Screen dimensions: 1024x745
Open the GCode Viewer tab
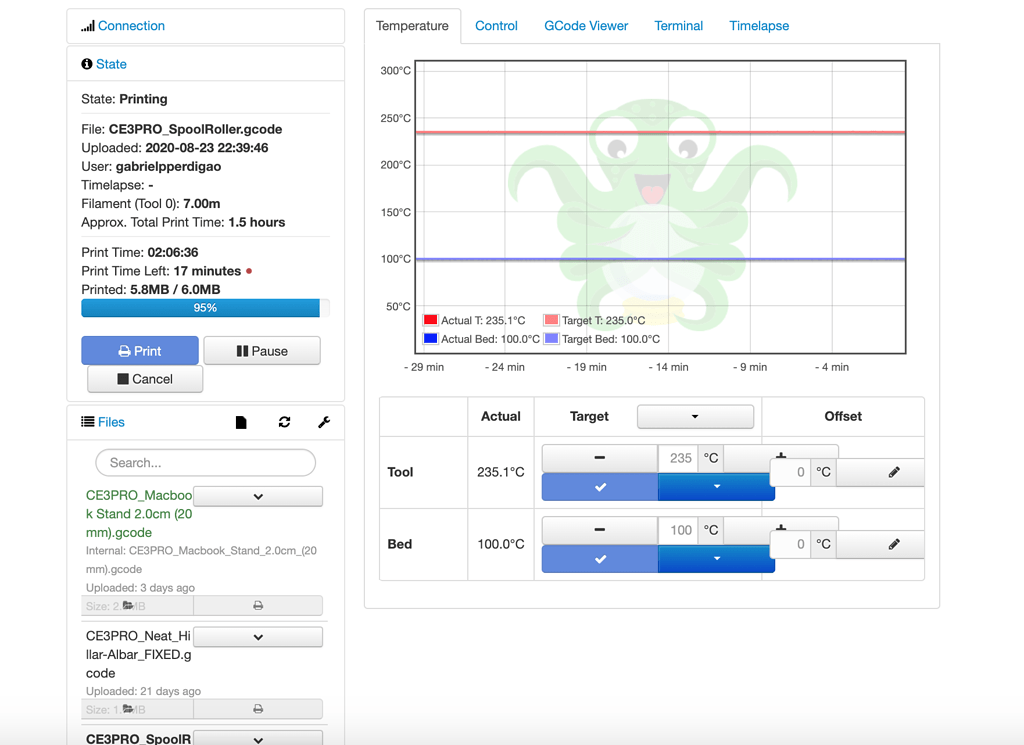click(586, 25)
